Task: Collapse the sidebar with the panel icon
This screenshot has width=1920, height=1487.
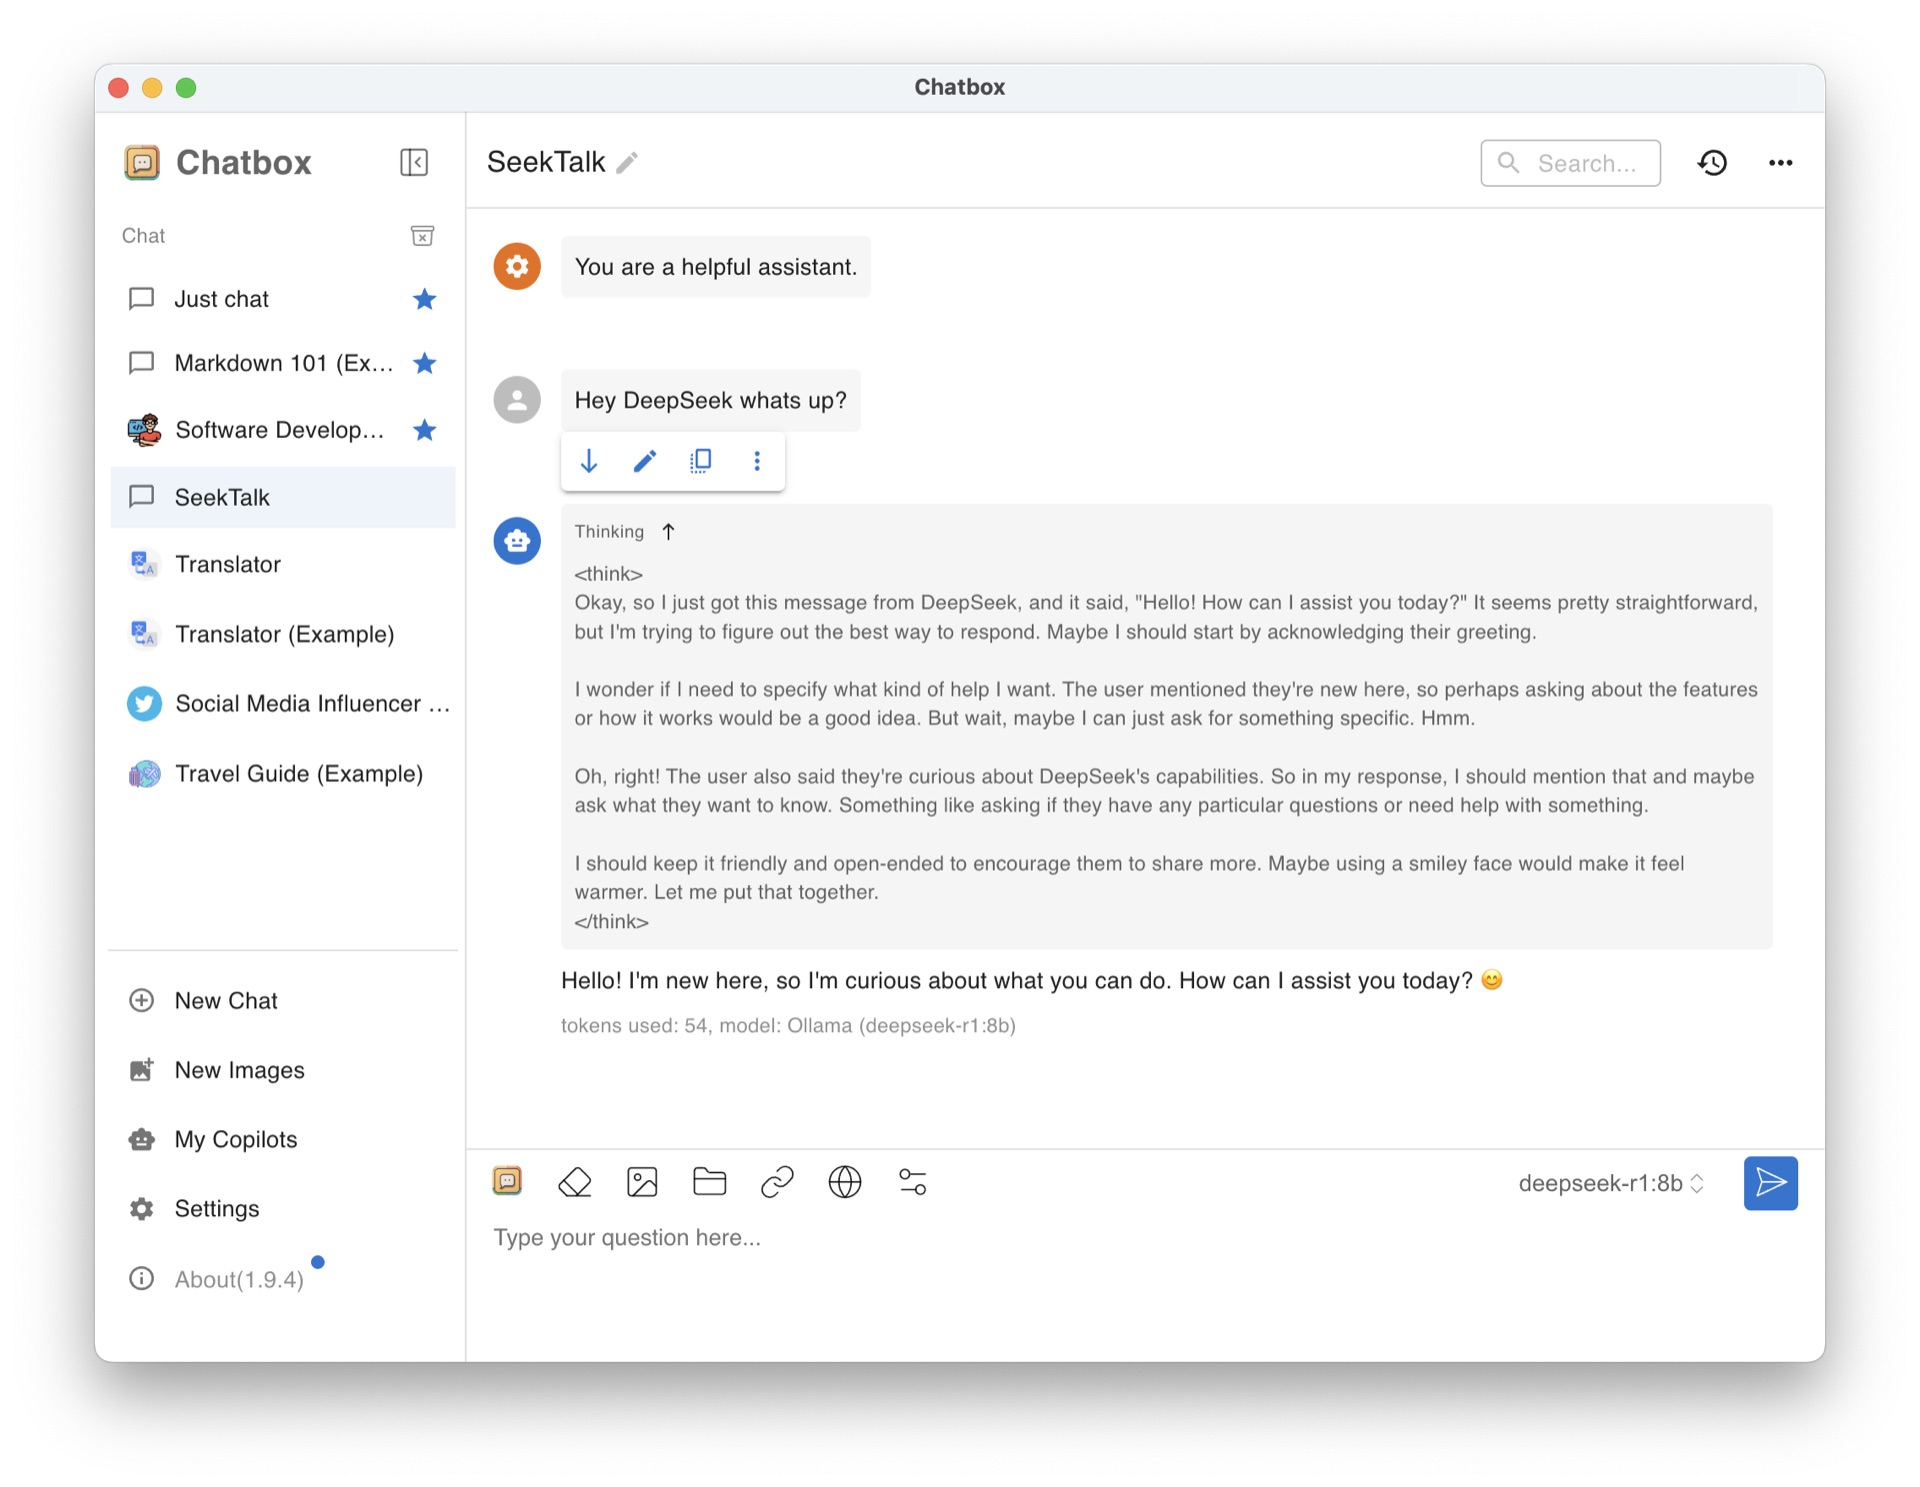Action: (414, 162)
